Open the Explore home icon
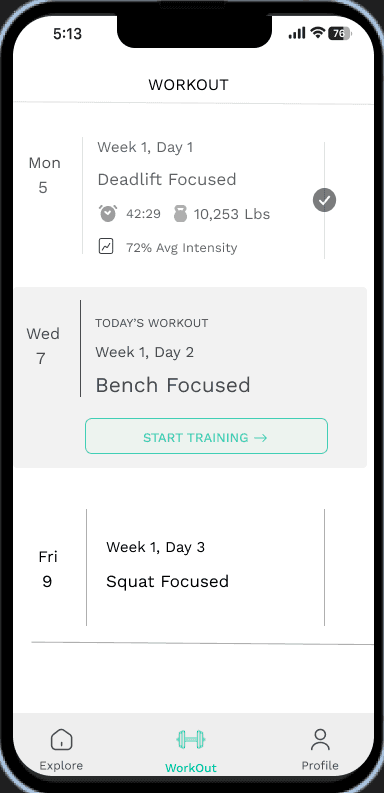The width and height of the screenshot is (384, 793). (61, 740)
